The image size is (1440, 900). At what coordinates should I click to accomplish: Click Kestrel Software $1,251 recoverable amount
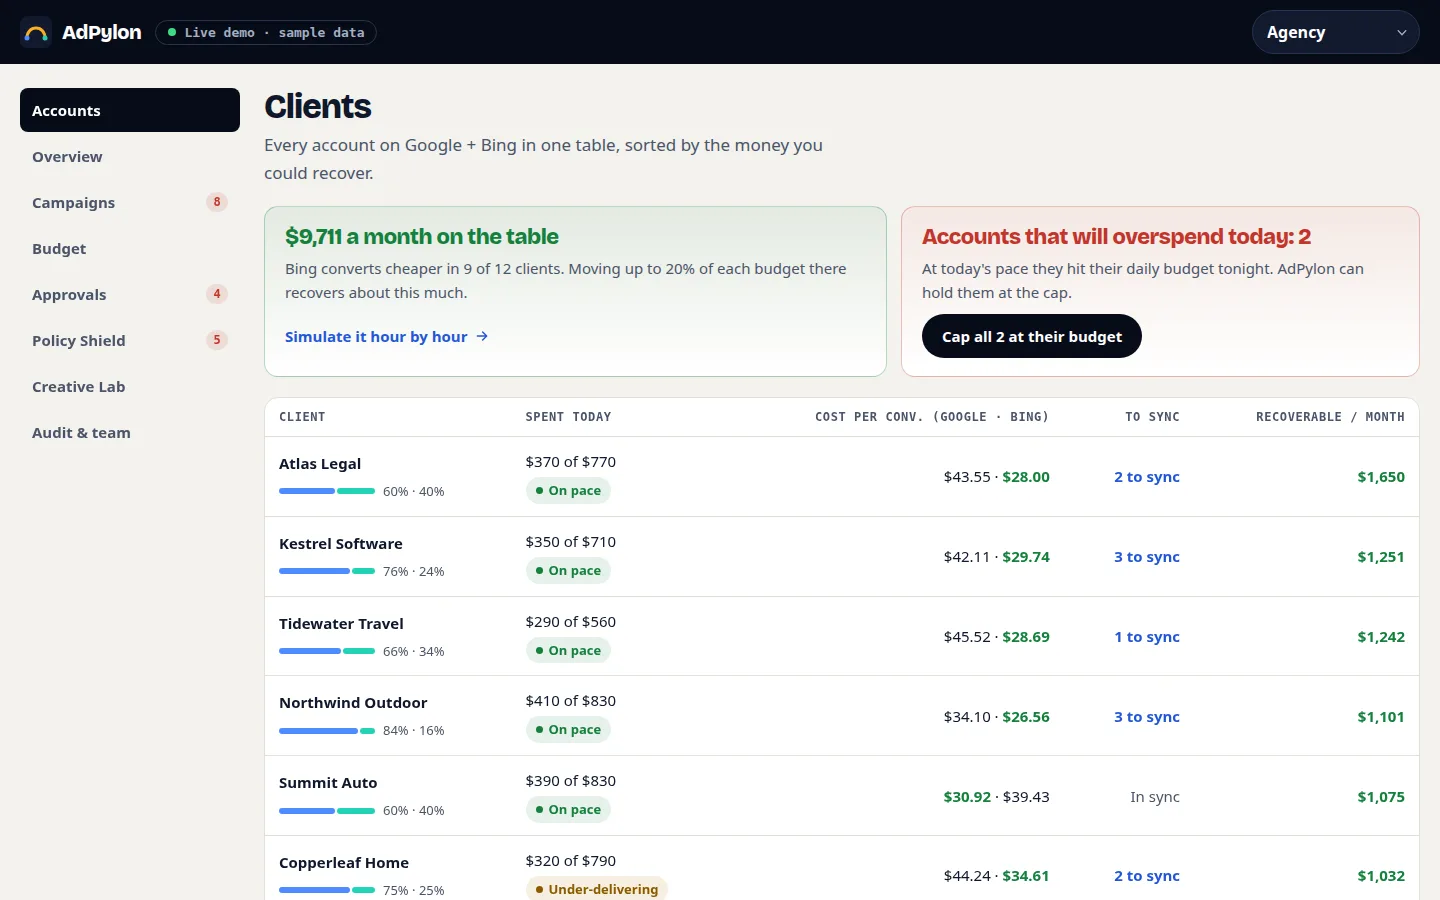tap(1381, 557)
